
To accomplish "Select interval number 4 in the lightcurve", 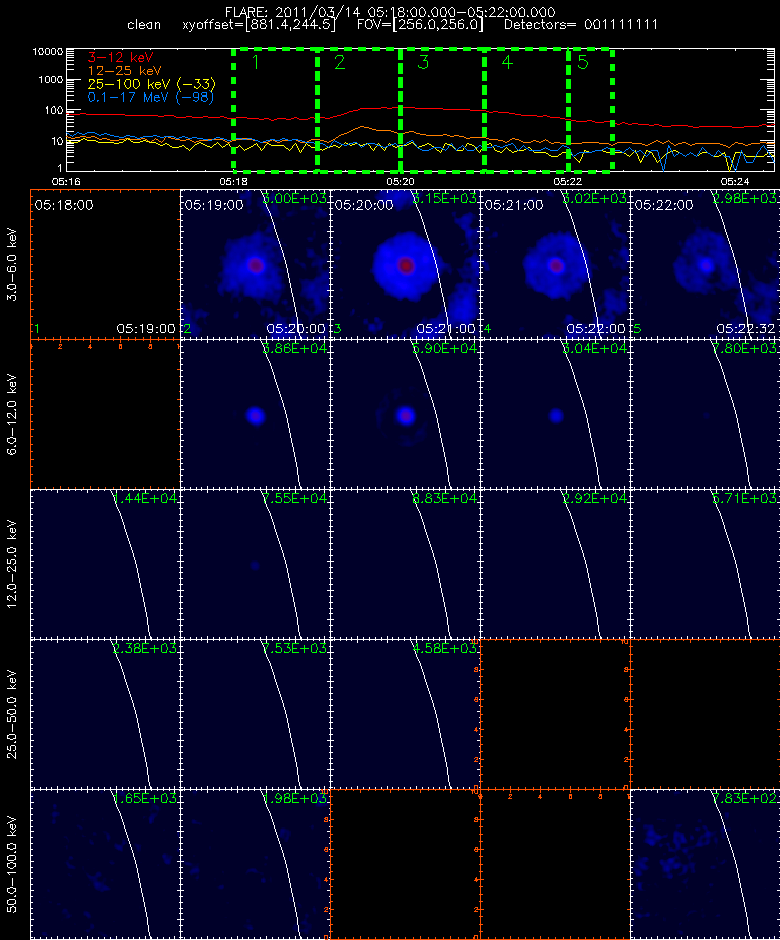I will tap(507, 62).
